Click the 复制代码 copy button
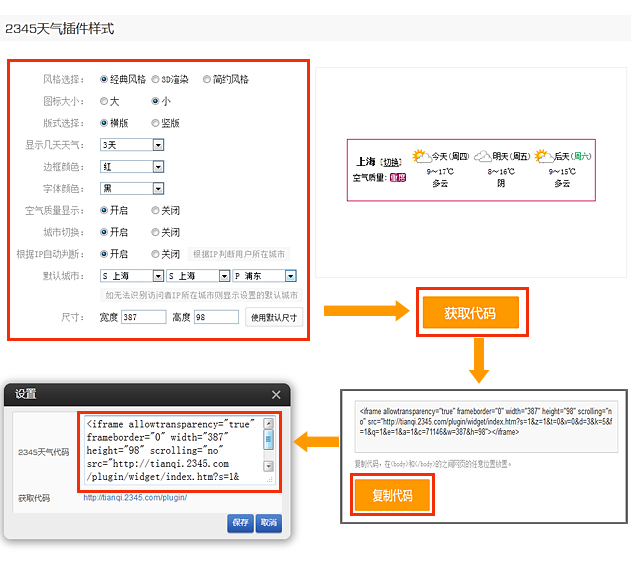 pos(391,495)
